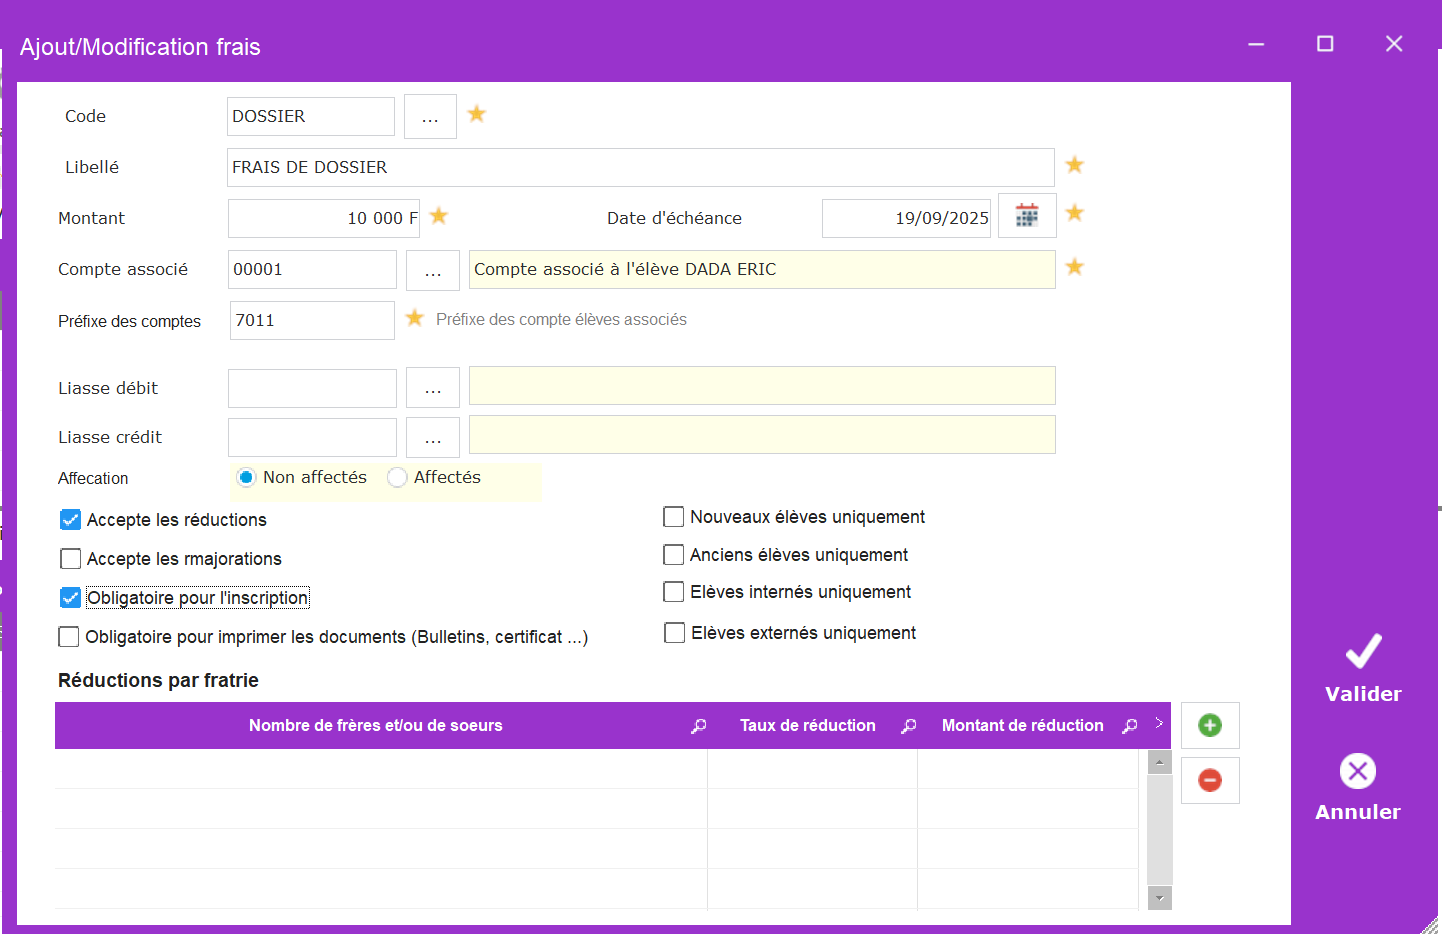Click search icon in Nombre de frères column
The width and height of the screenshot is (1442, 939).
coord(698,726)
